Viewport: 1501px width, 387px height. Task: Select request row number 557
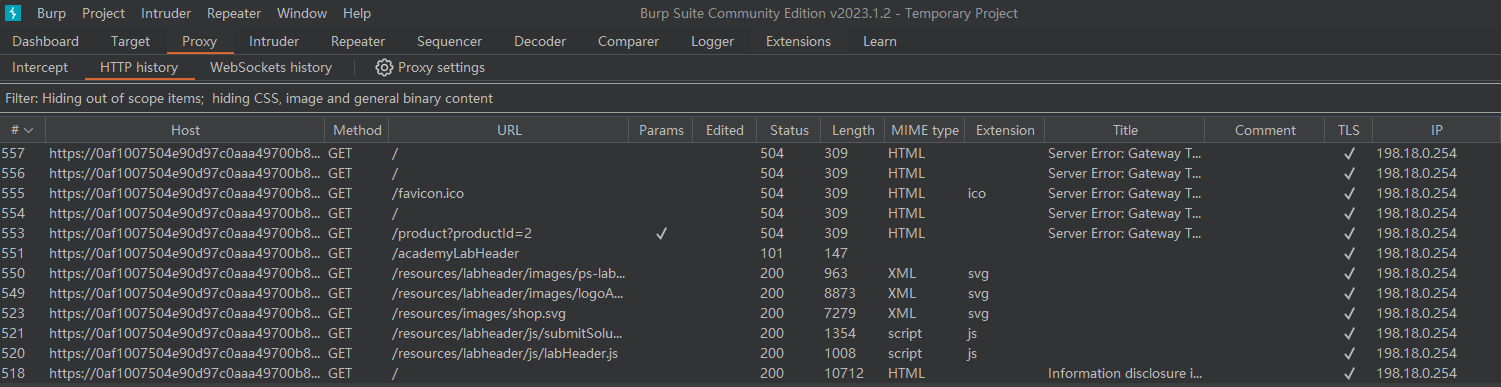(750, 153)
